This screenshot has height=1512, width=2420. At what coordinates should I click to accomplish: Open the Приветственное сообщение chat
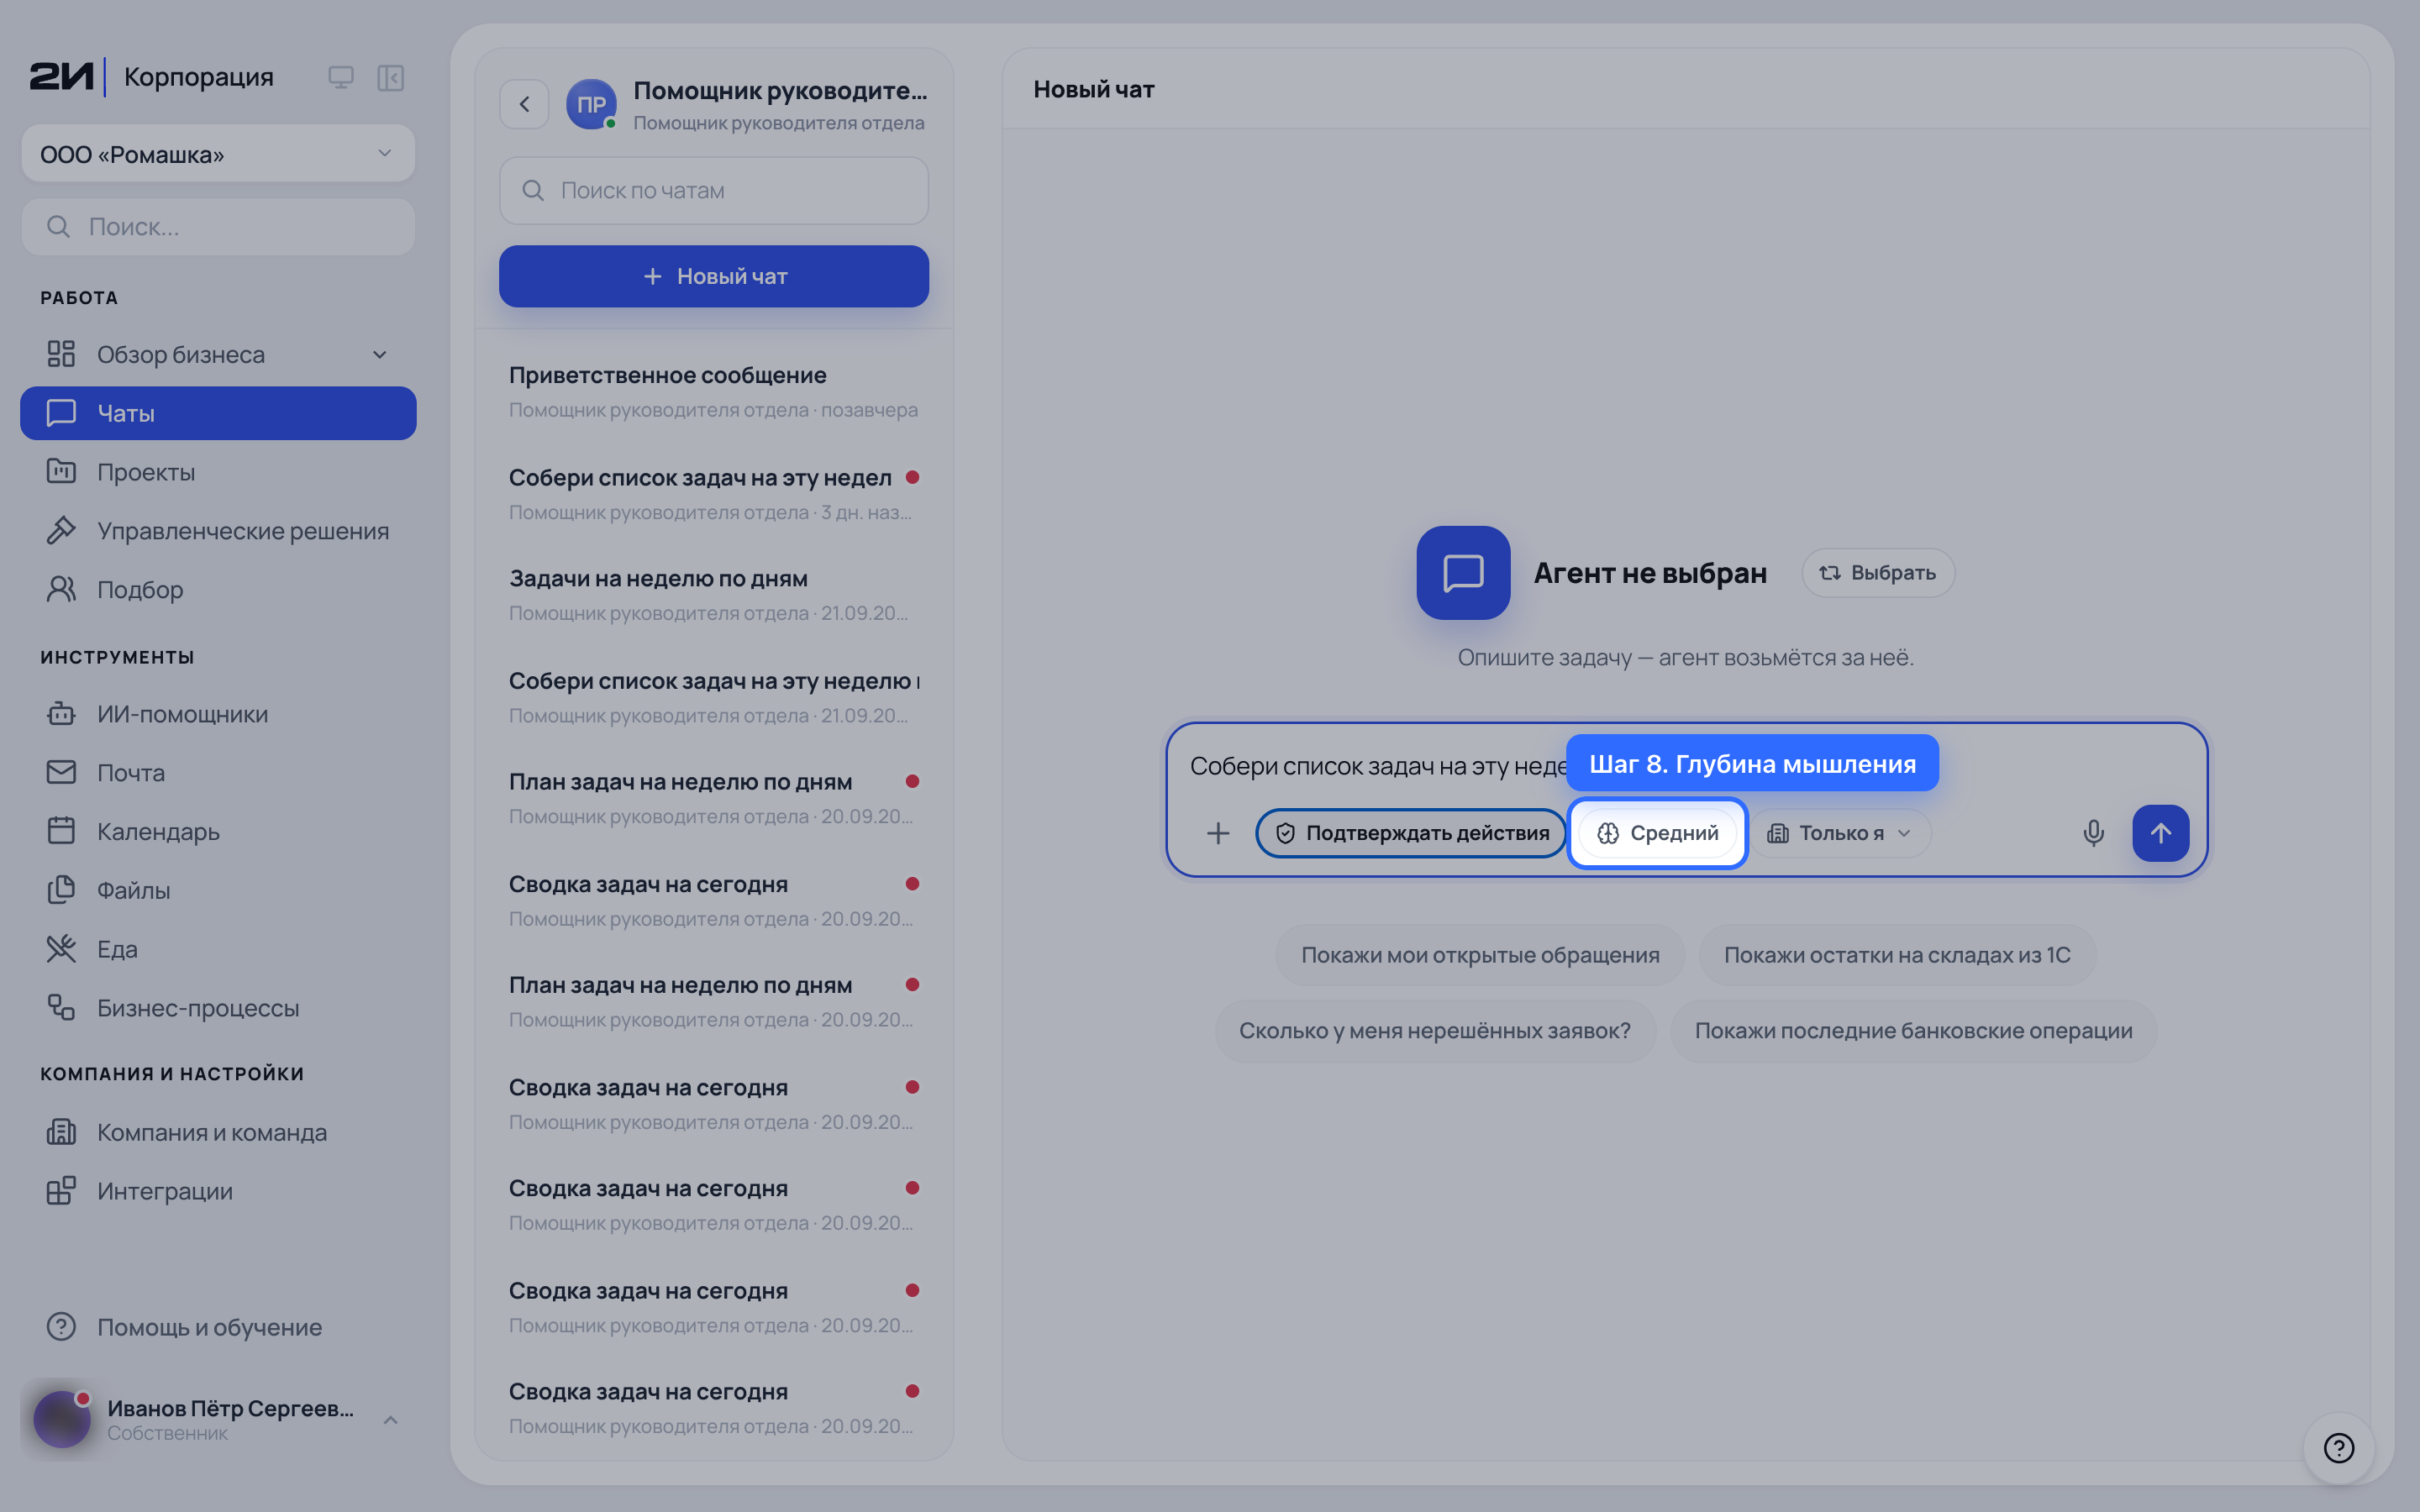point(713,391)
